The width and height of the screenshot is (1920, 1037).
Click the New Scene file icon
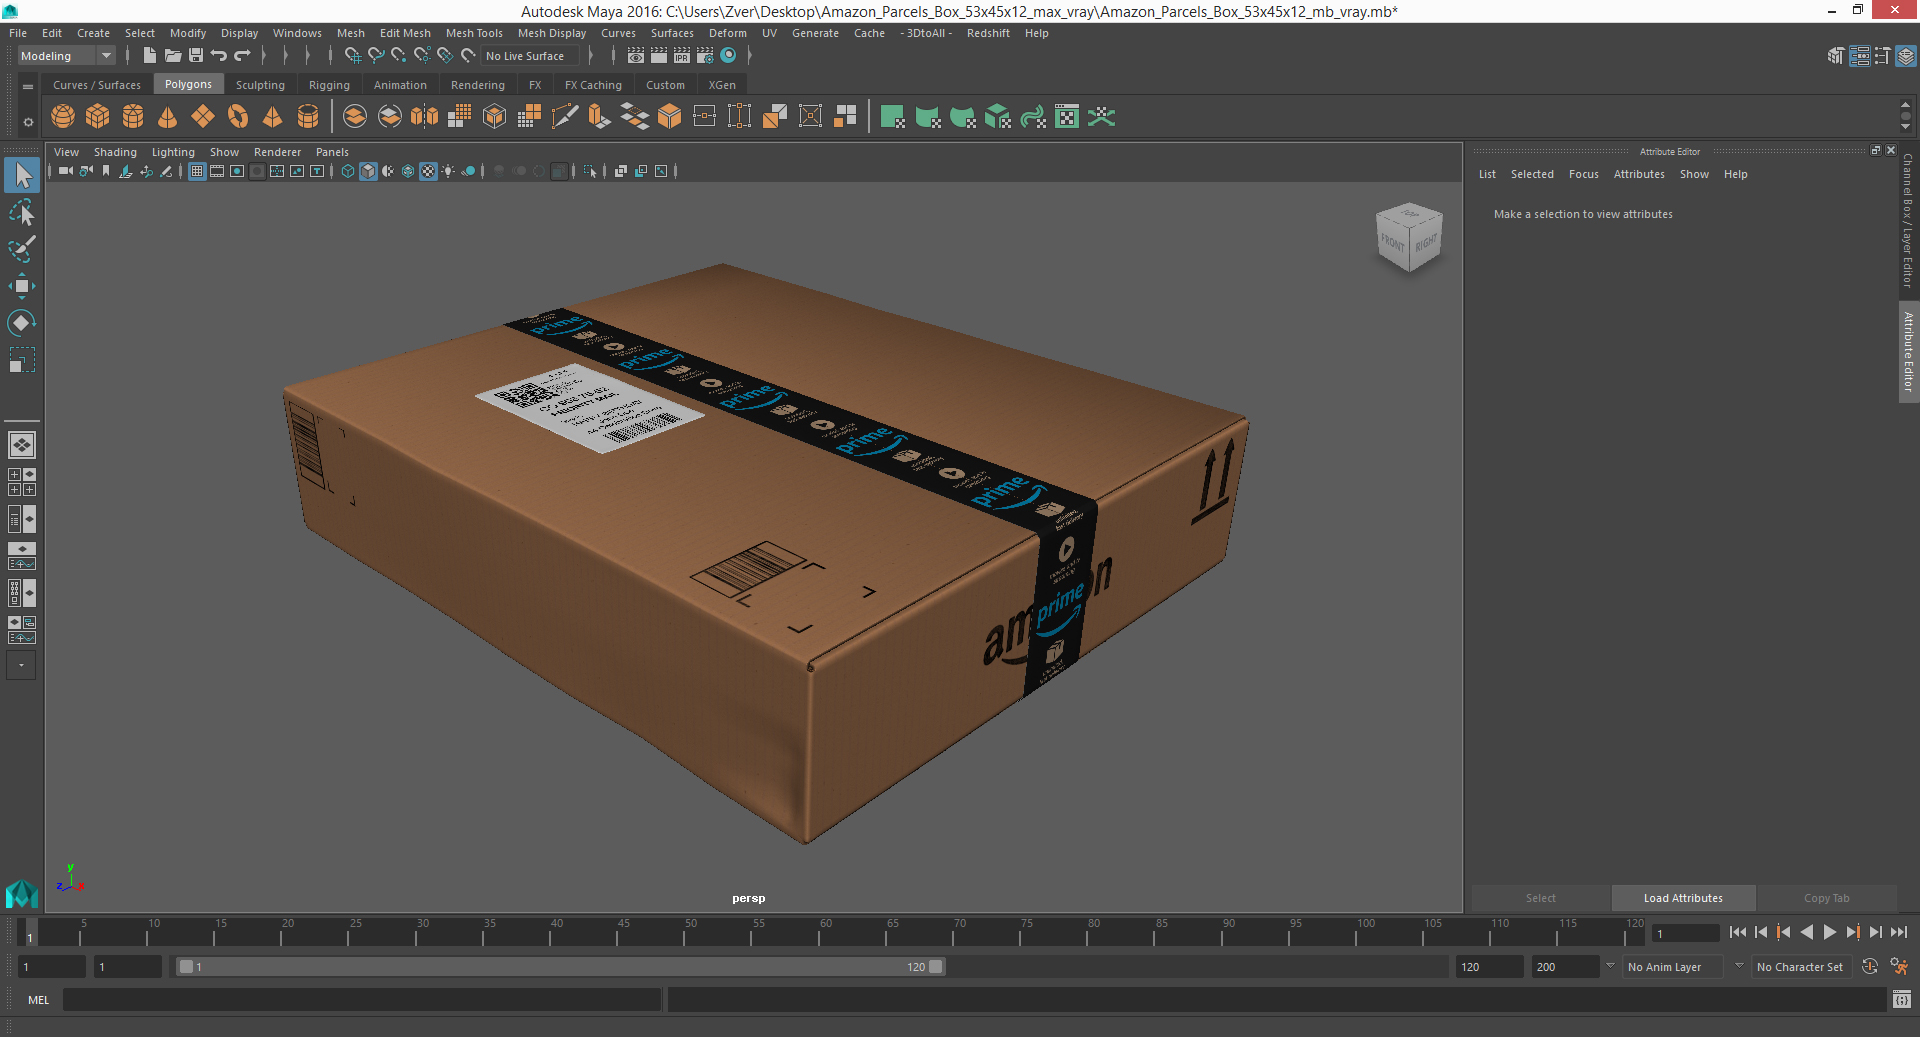pyautogui.click(x=149, y=56)
